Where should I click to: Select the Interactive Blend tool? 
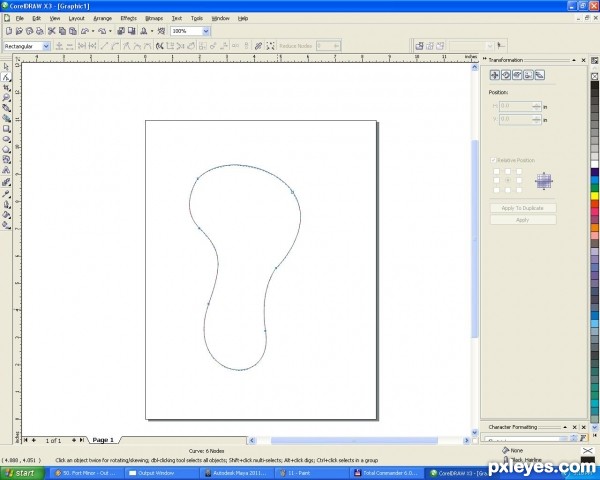pos(6,182)
